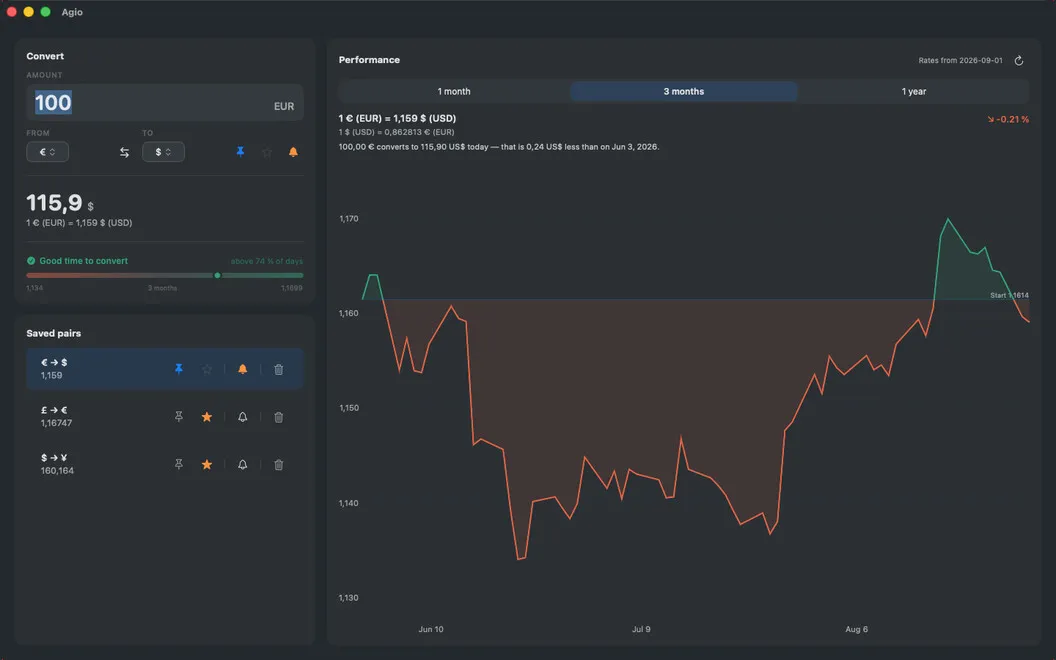Refresh the exchange rates
This screenshot has height=660, width=1056.
tap(1019, 61)
